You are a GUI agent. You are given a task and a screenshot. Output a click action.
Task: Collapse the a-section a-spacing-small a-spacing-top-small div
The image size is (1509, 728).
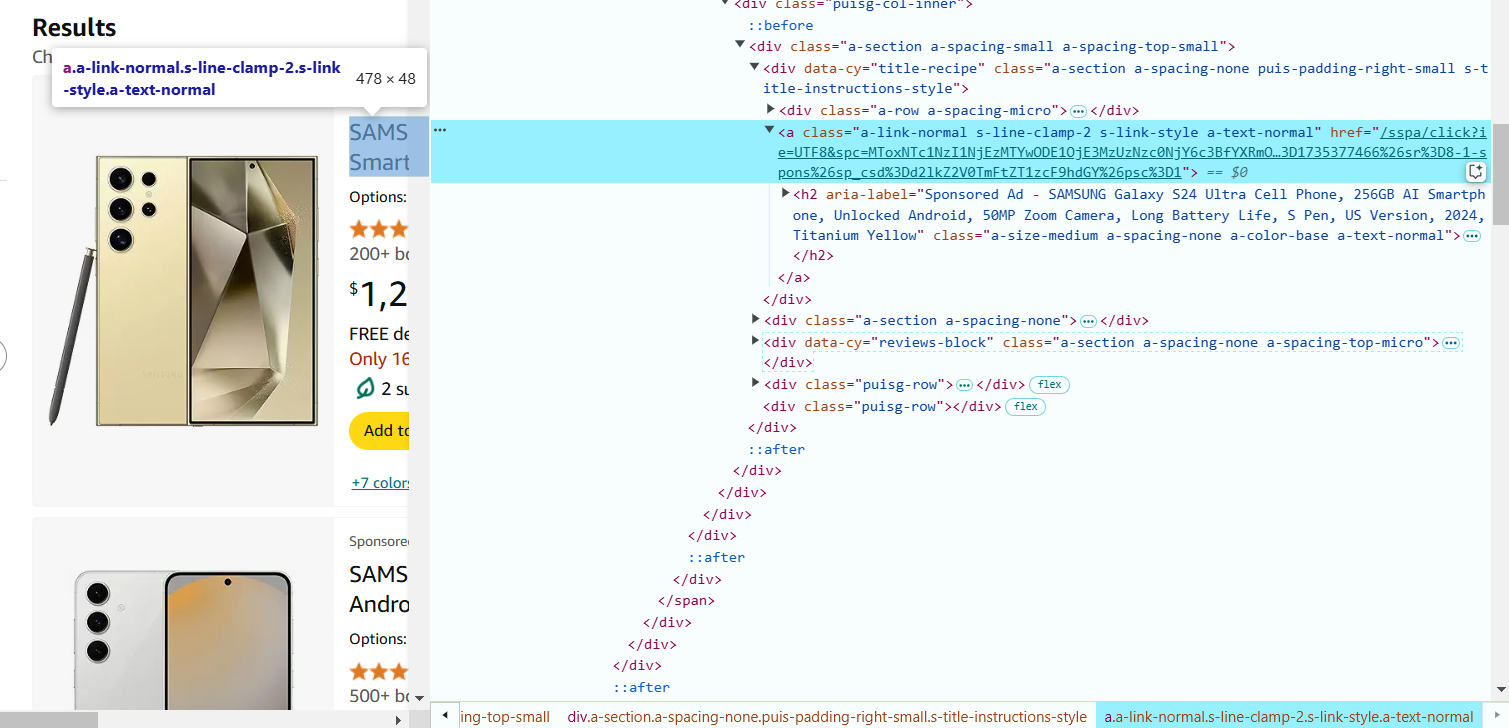pyautogui.click(x=740, y=45)
